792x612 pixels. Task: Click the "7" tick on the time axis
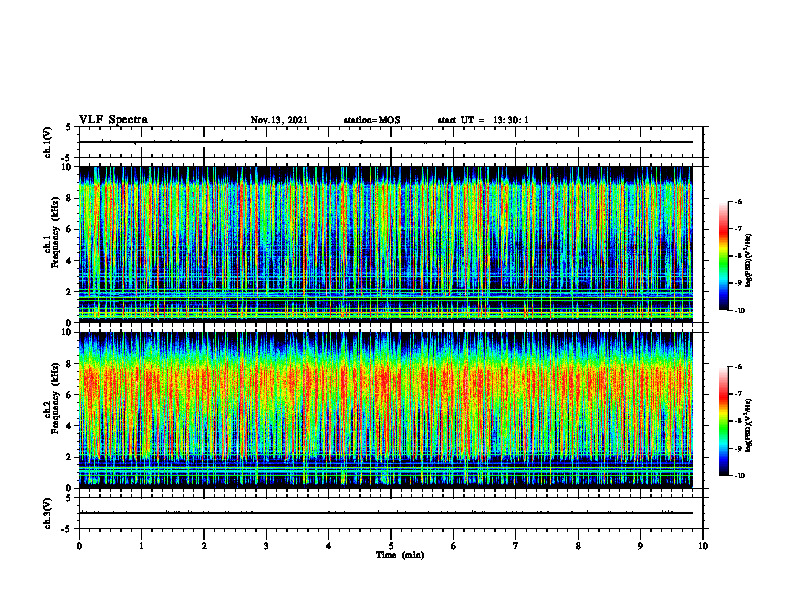pyautogui.click(x=516, y=546)
